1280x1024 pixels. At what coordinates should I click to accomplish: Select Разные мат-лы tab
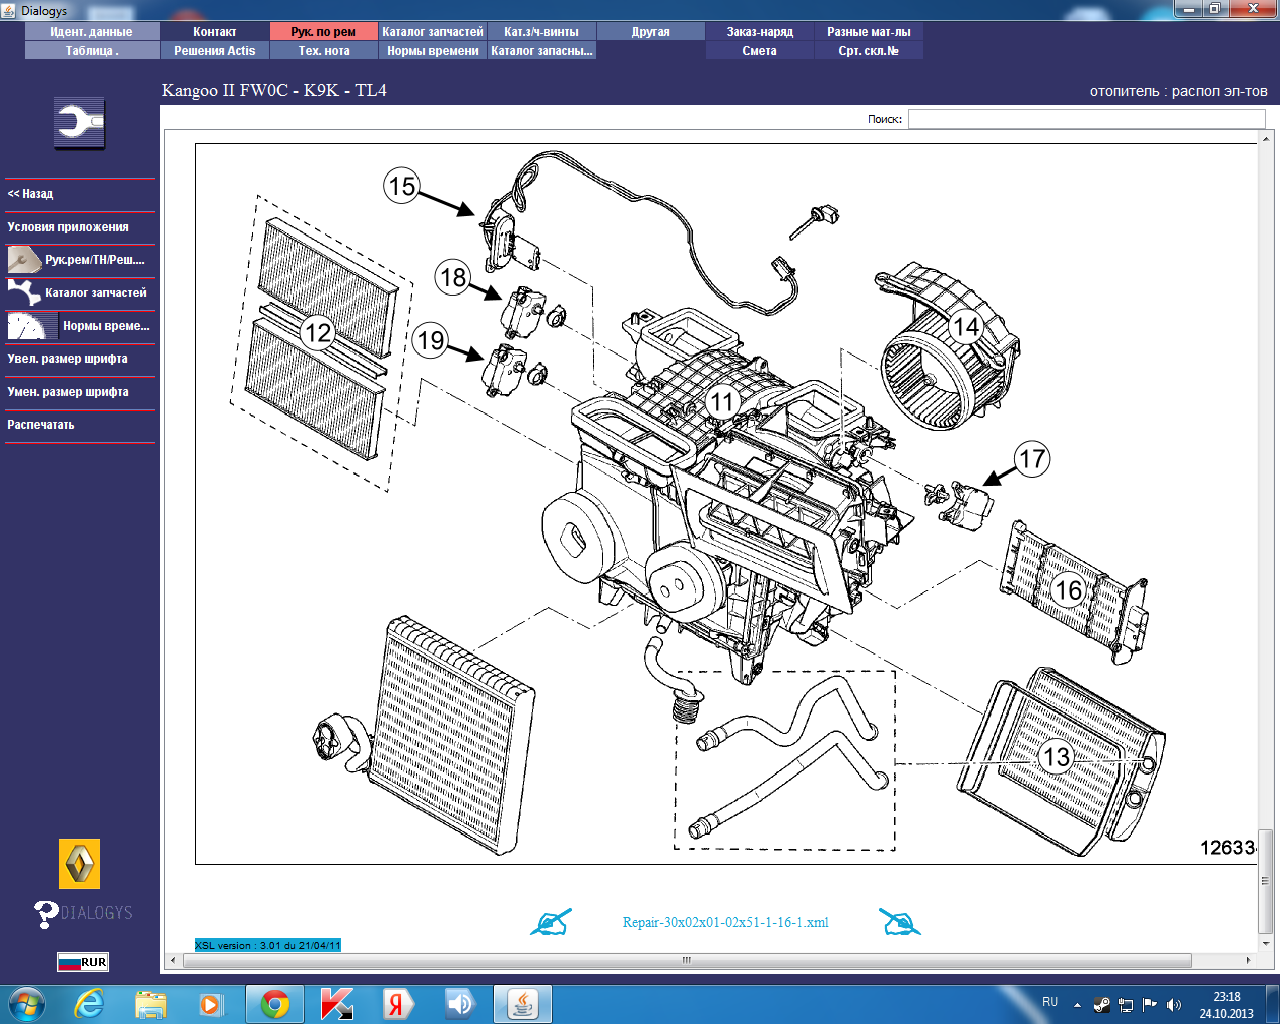[x=869, y=32]
